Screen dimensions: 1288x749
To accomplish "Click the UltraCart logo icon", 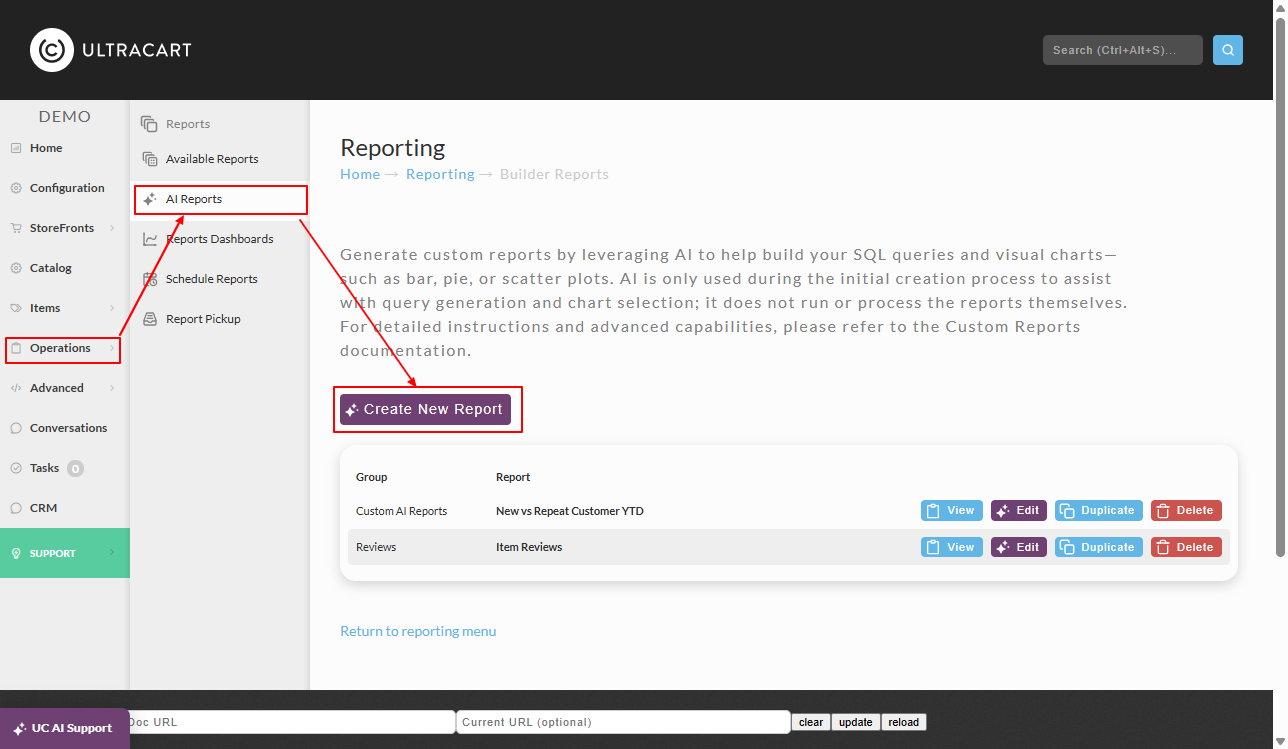I will [x=52, y=50].
